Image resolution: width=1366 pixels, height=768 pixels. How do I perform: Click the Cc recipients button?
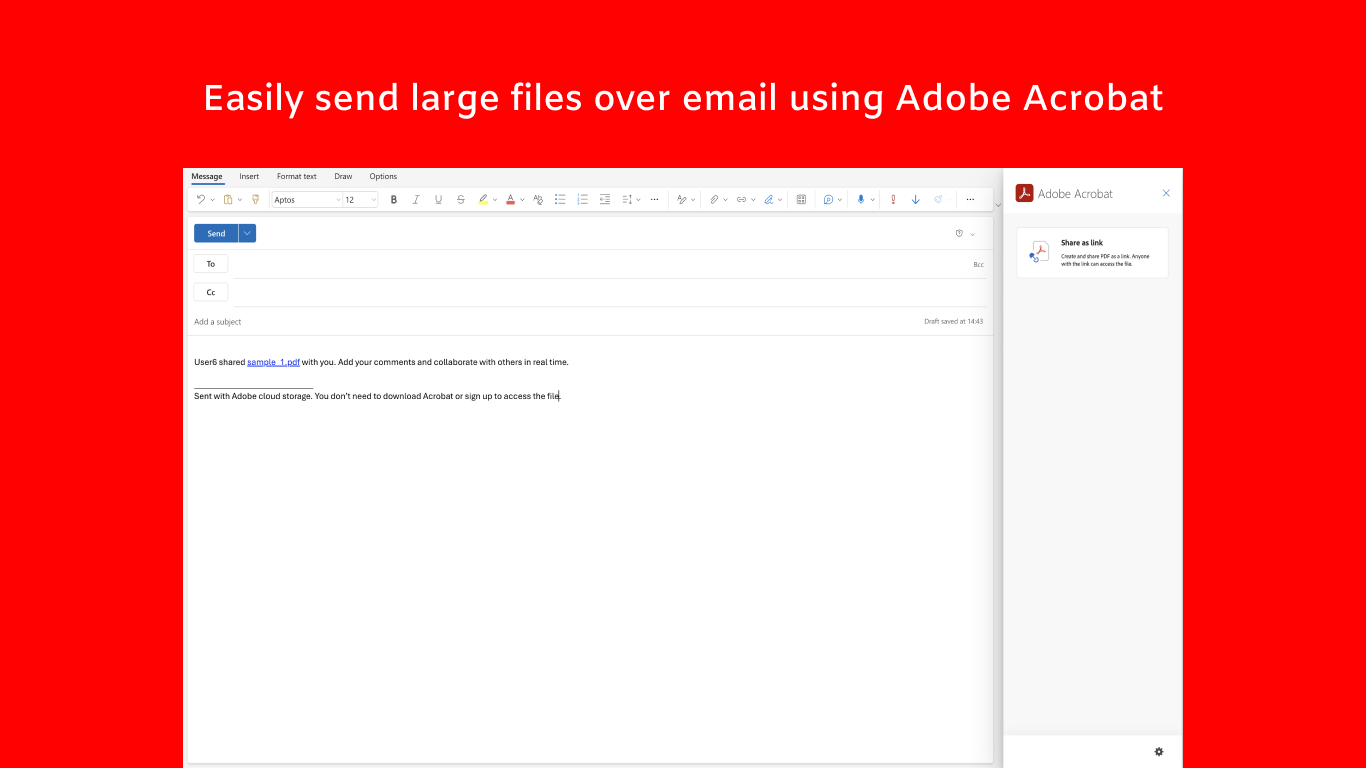click(211, 292)
